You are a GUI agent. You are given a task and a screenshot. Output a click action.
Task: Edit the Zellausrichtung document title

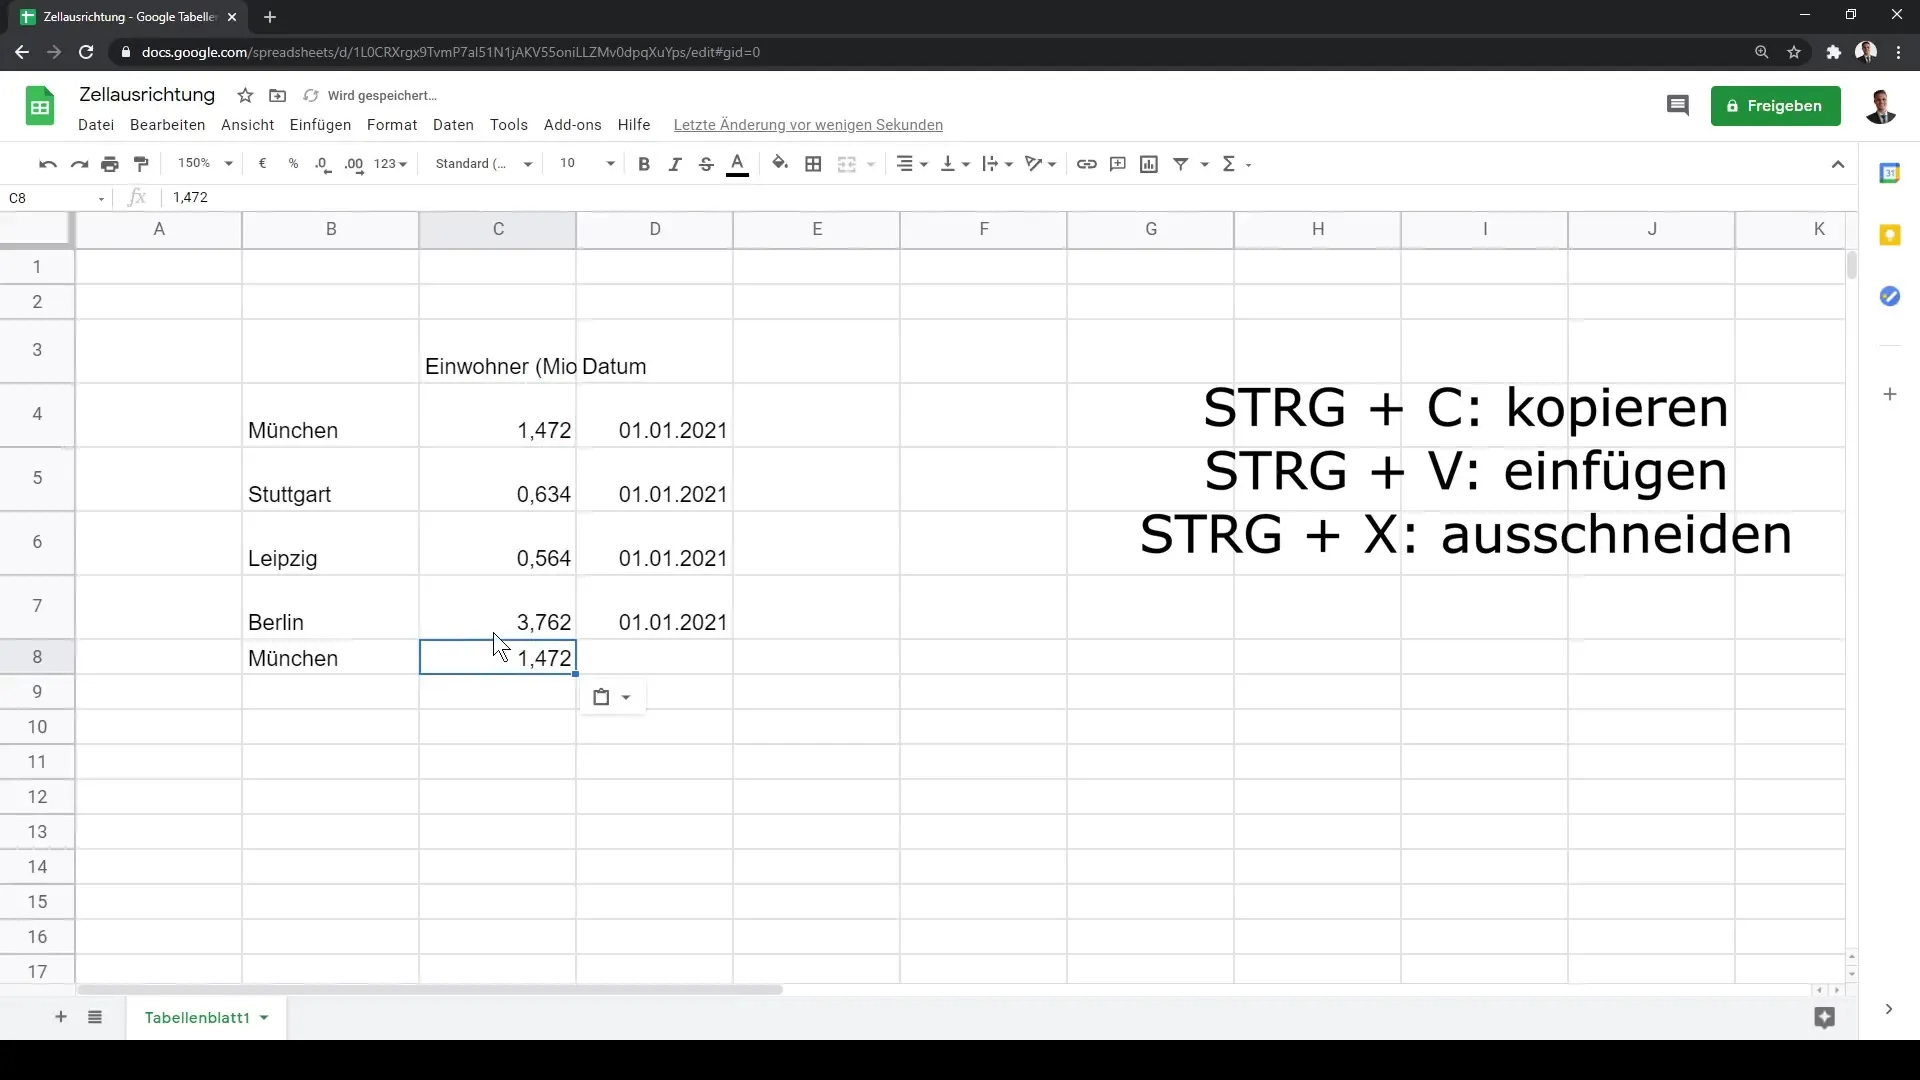[x=147, y=95]
